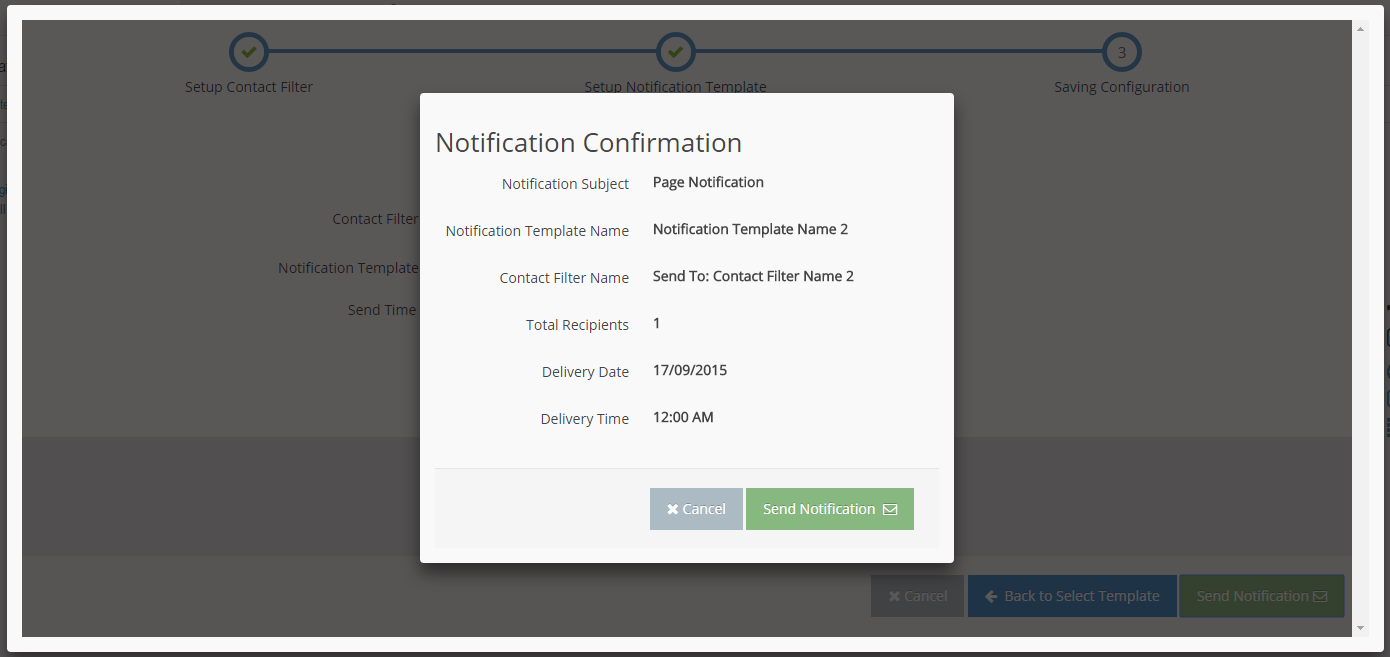1390x657 pixels.
Task: Click the Saving Configuration step label
Action: [x=1121, y=87]
